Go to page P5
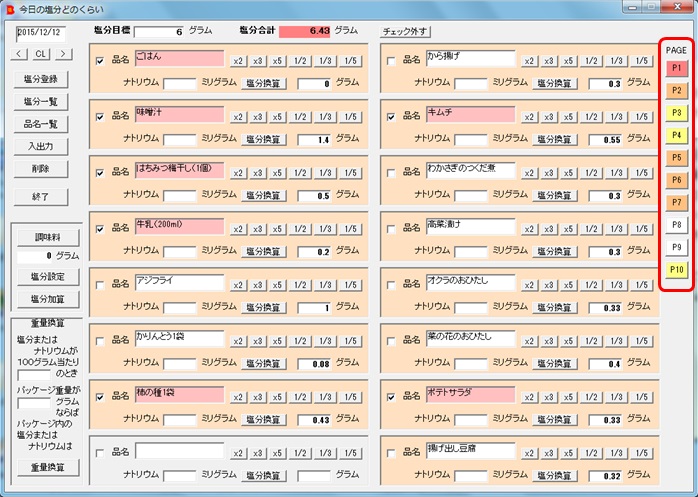Viewport: 698px width, 497px height. (677, 158)
